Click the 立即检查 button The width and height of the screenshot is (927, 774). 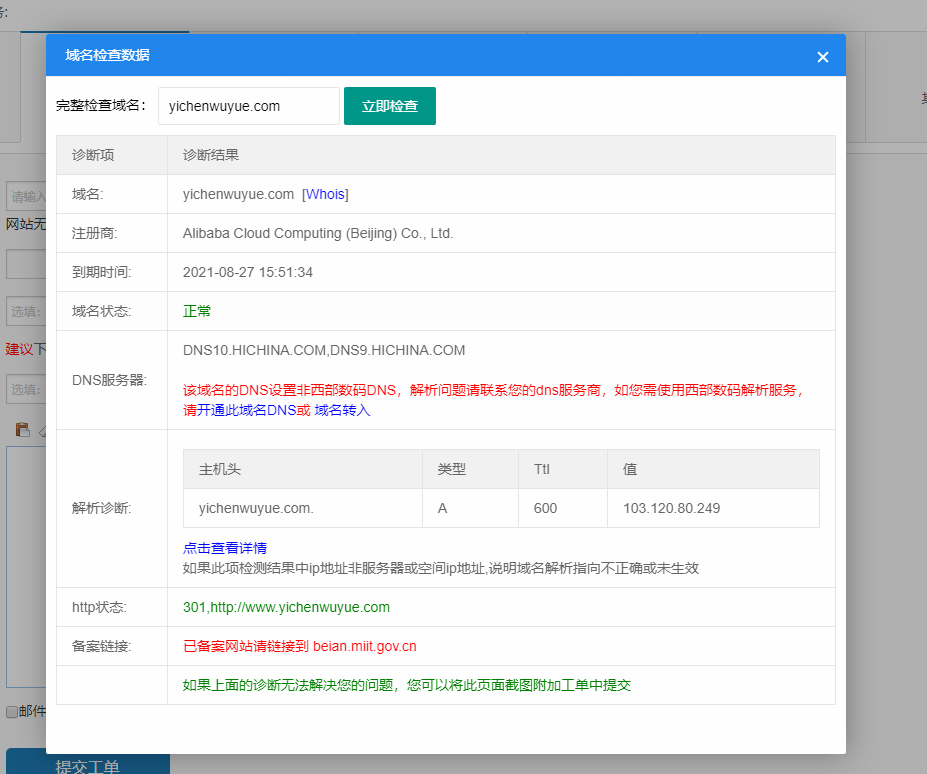point(389,106)
